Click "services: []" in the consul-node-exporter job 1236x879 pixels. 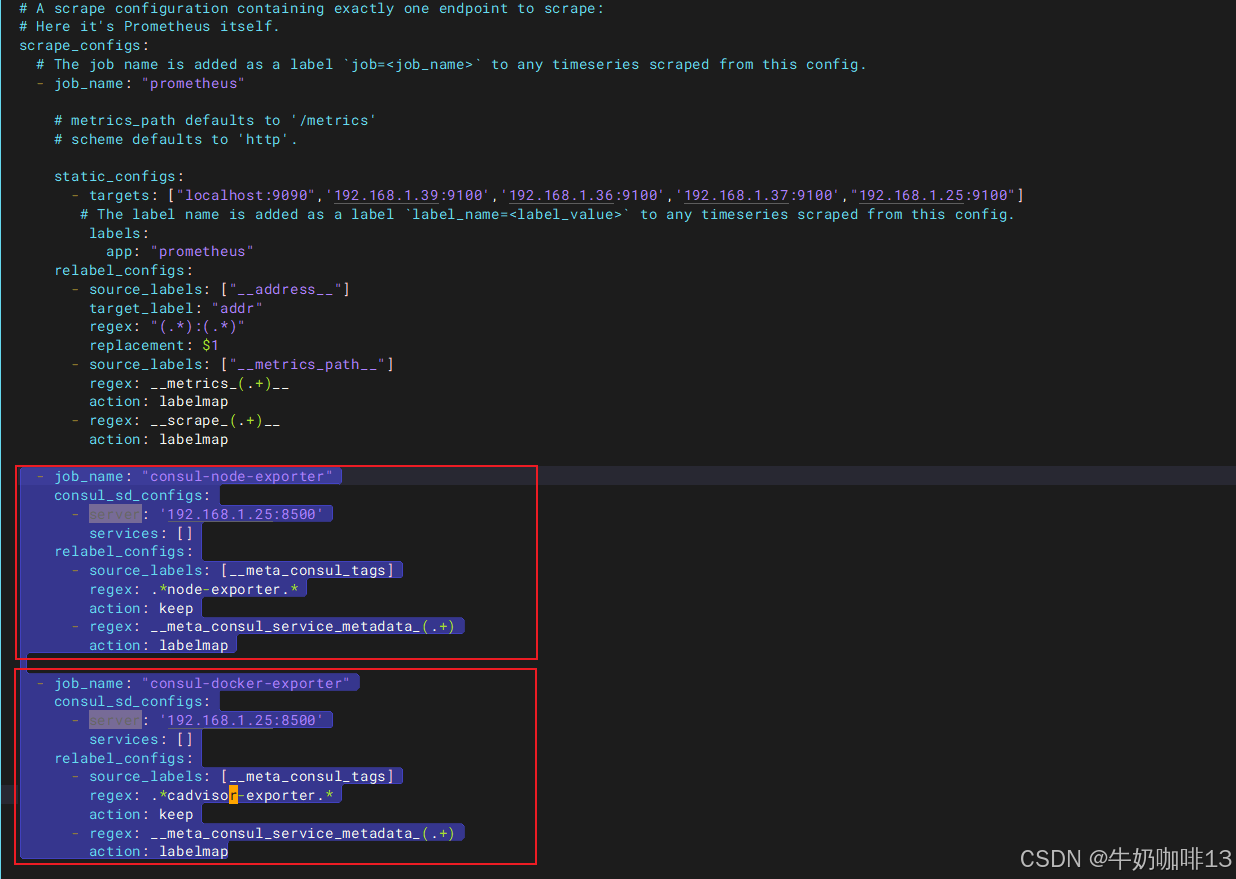141,533
